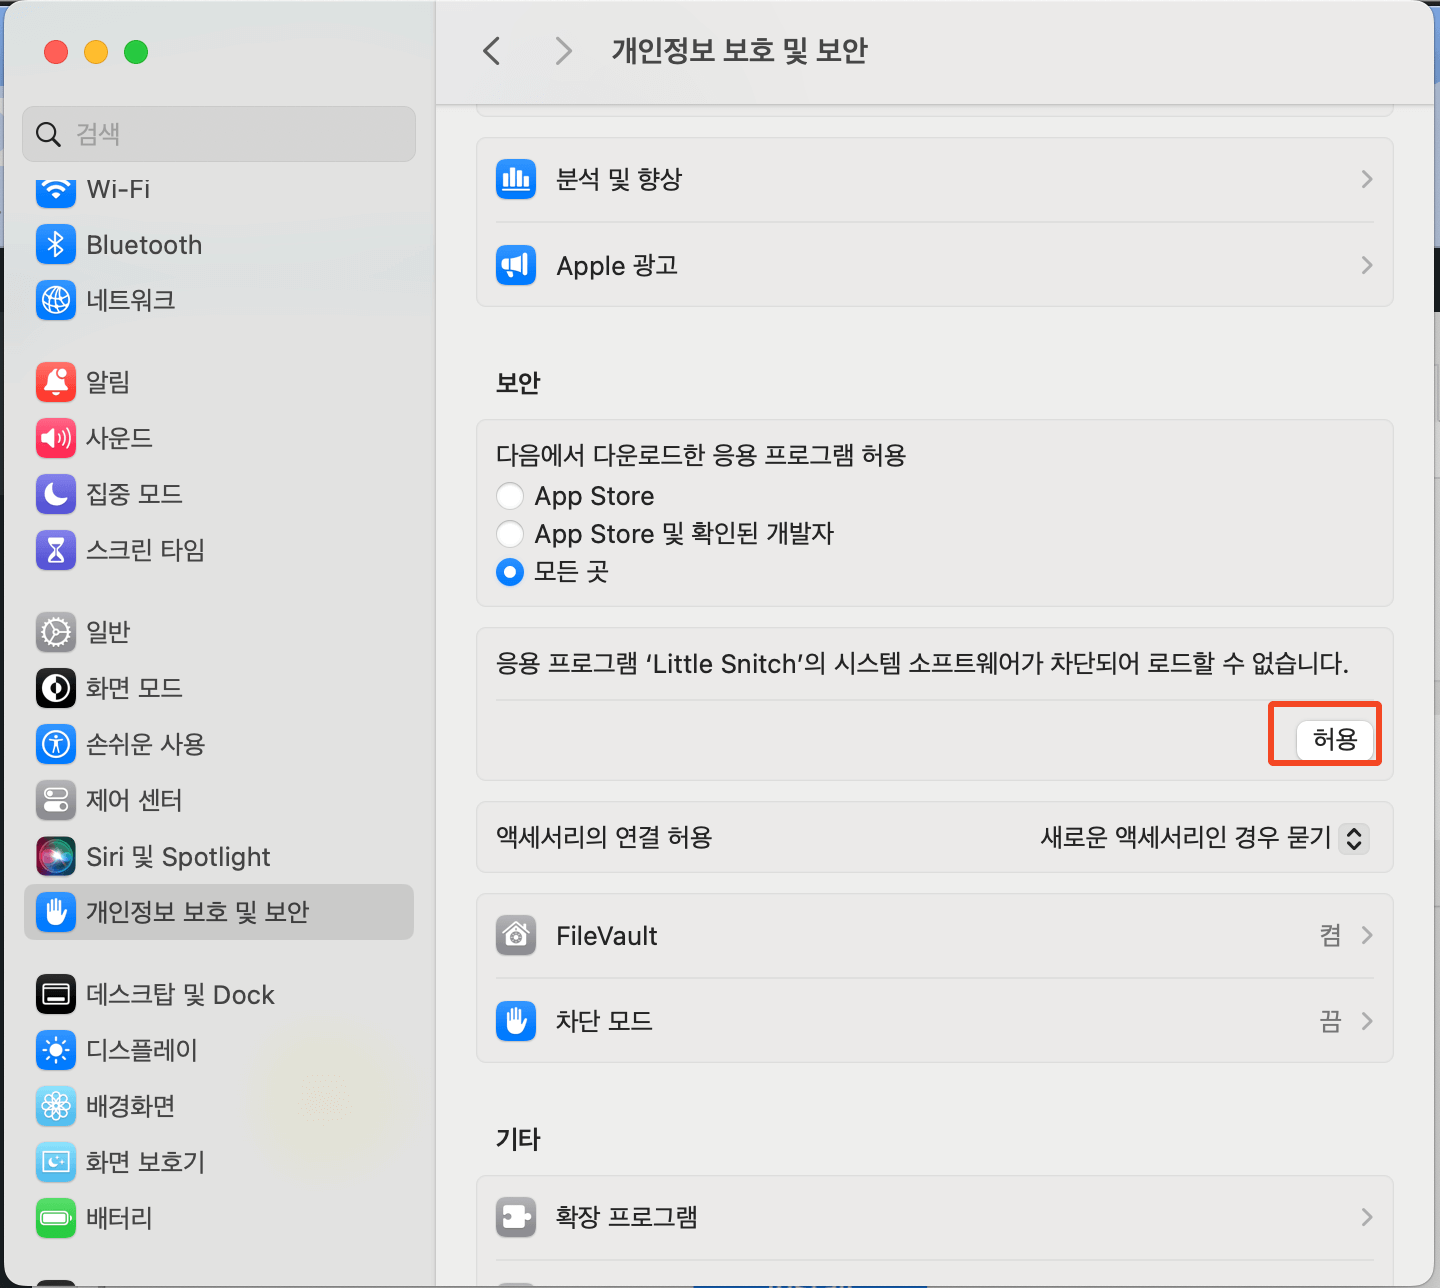Select the 집중 모드 moon icon
Screen dimensions: 1440x1288
tap(56, 494)
